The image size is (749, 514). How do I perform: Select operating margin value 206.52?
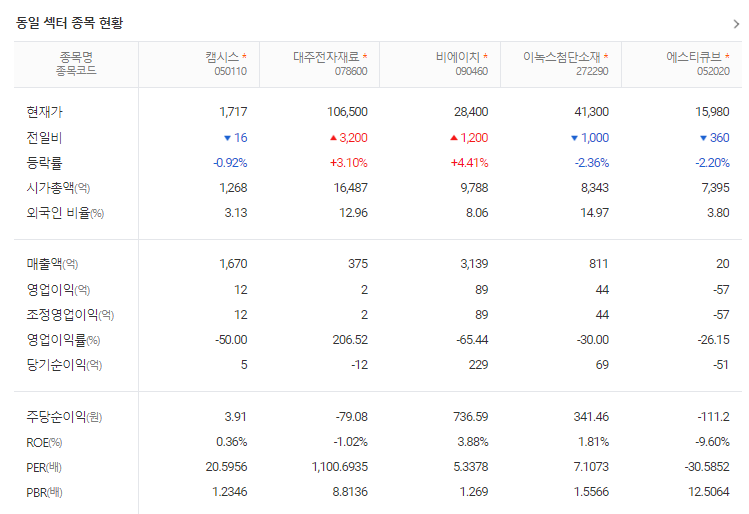350,340
